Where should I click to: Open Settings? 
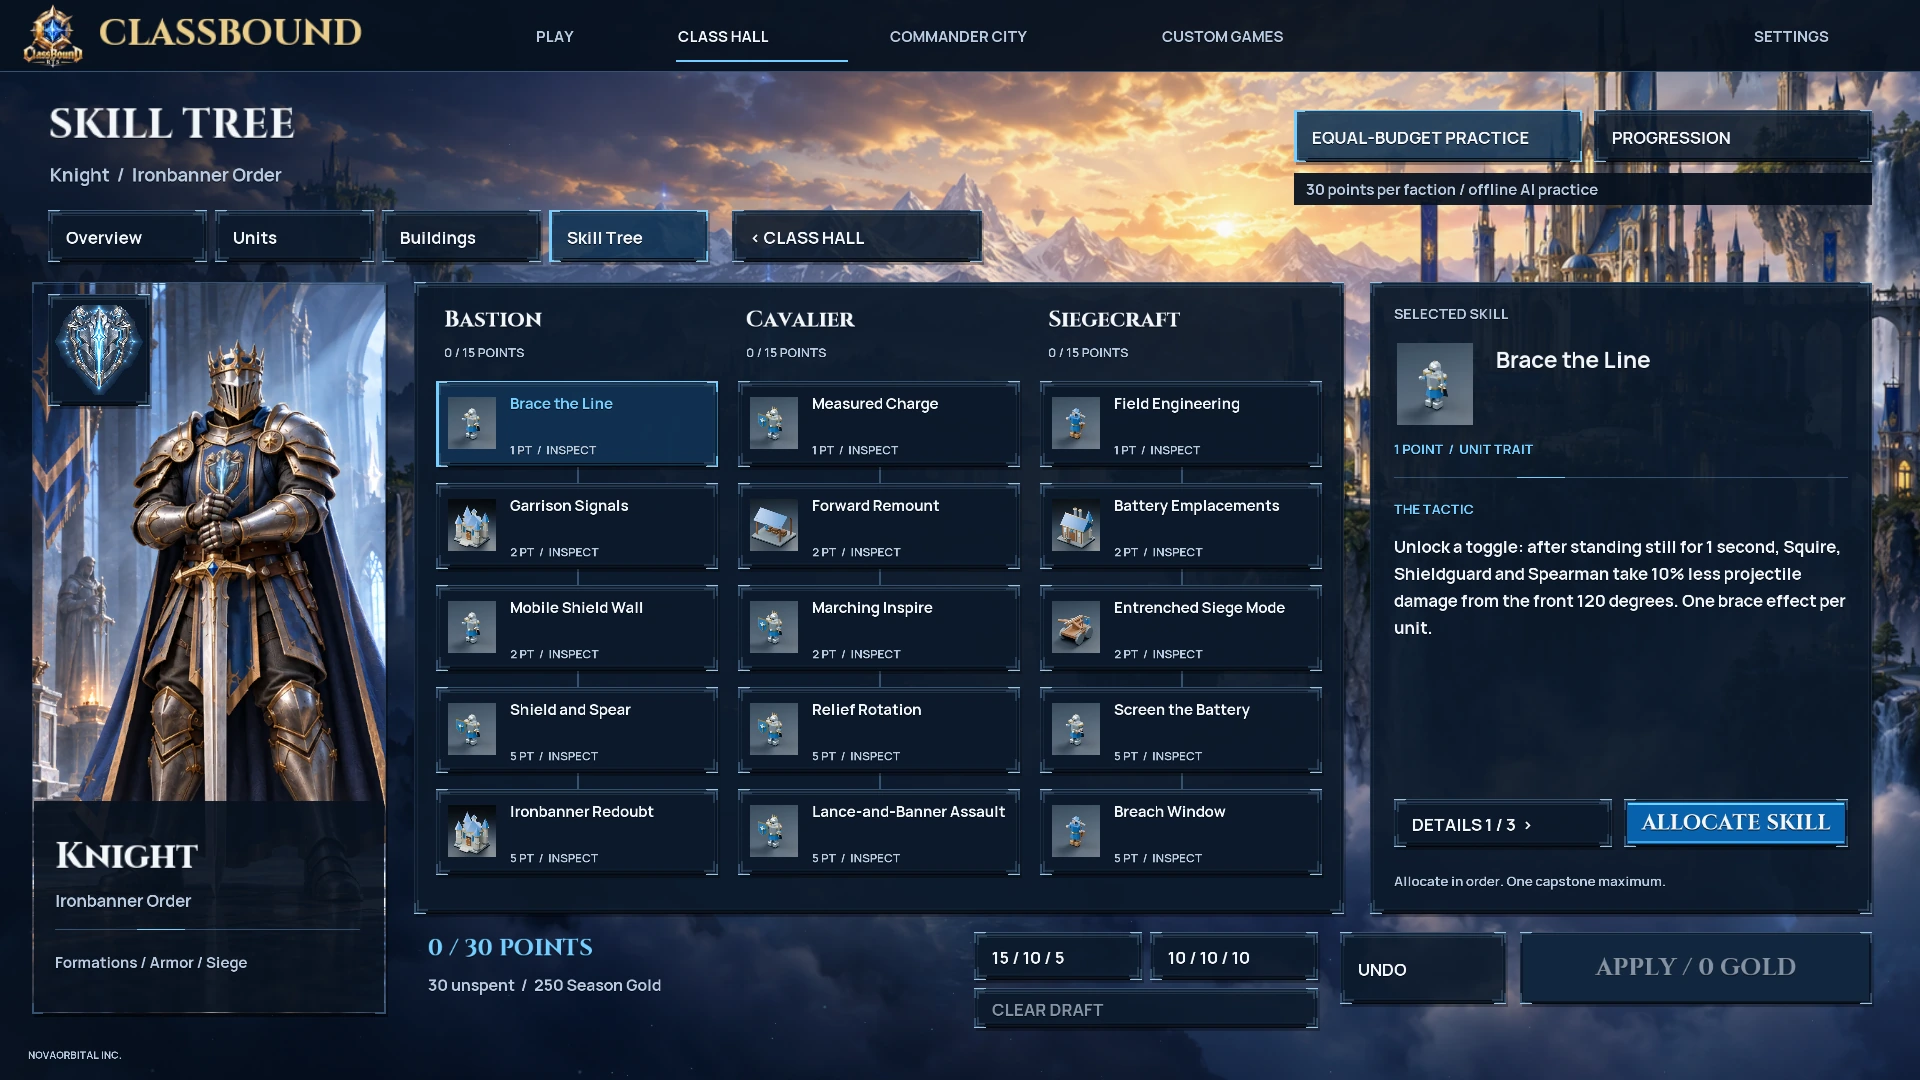pyautogui.click(x=1791, y=36)
